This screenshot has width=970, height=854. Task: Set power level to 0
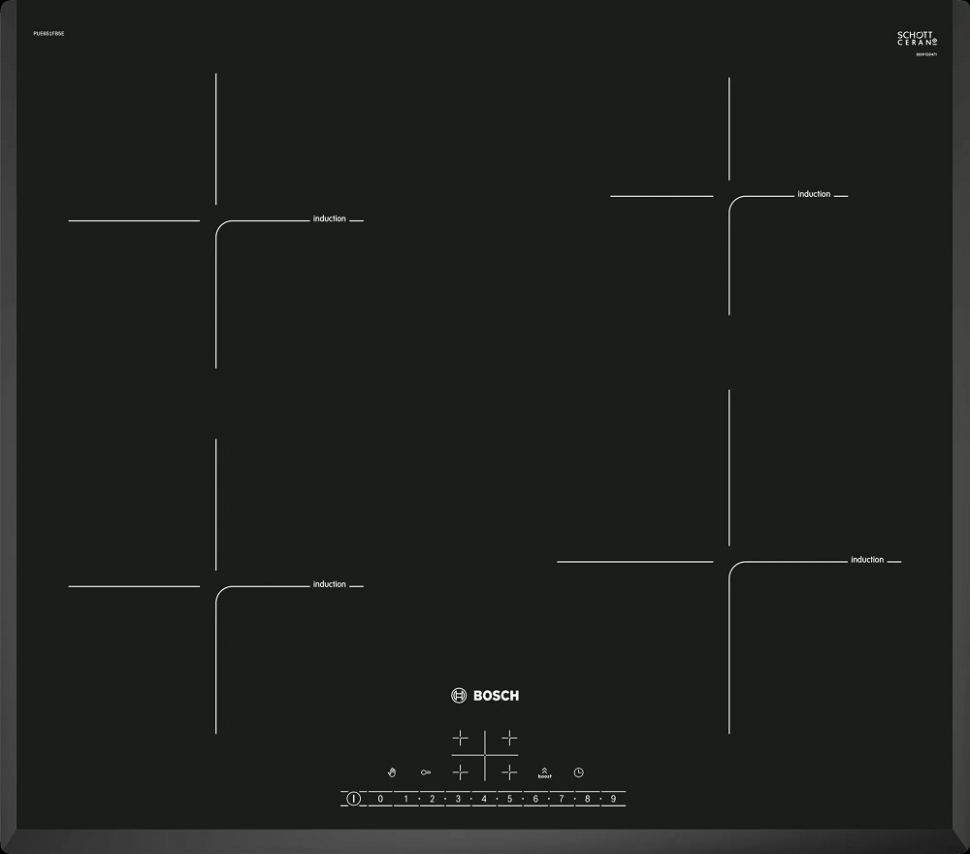click(380, 799)
